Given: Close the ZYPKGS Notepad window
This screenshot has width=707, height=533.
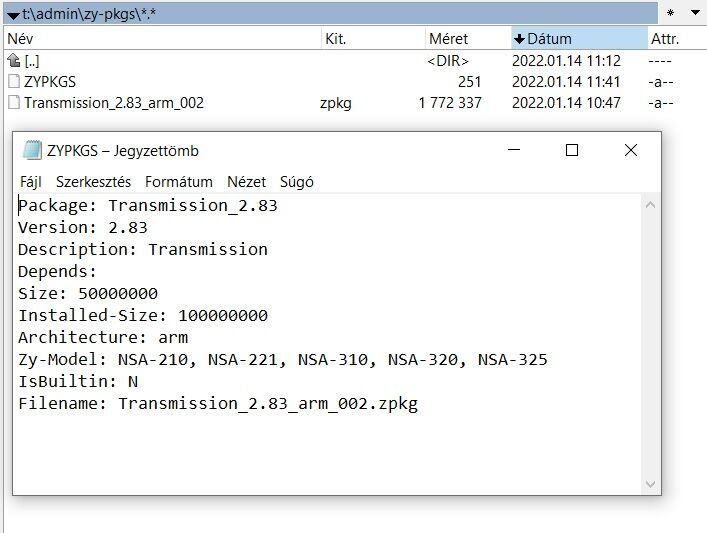Looking at the screenshot, I should click(631, 150).
